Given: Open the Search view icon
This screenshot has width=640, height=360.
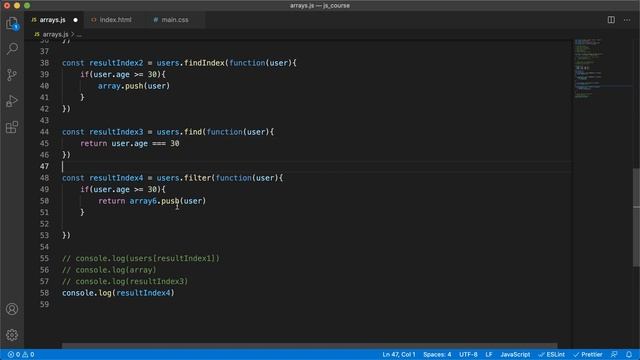Looking at the screenshot, I should (x=12, y=49).
